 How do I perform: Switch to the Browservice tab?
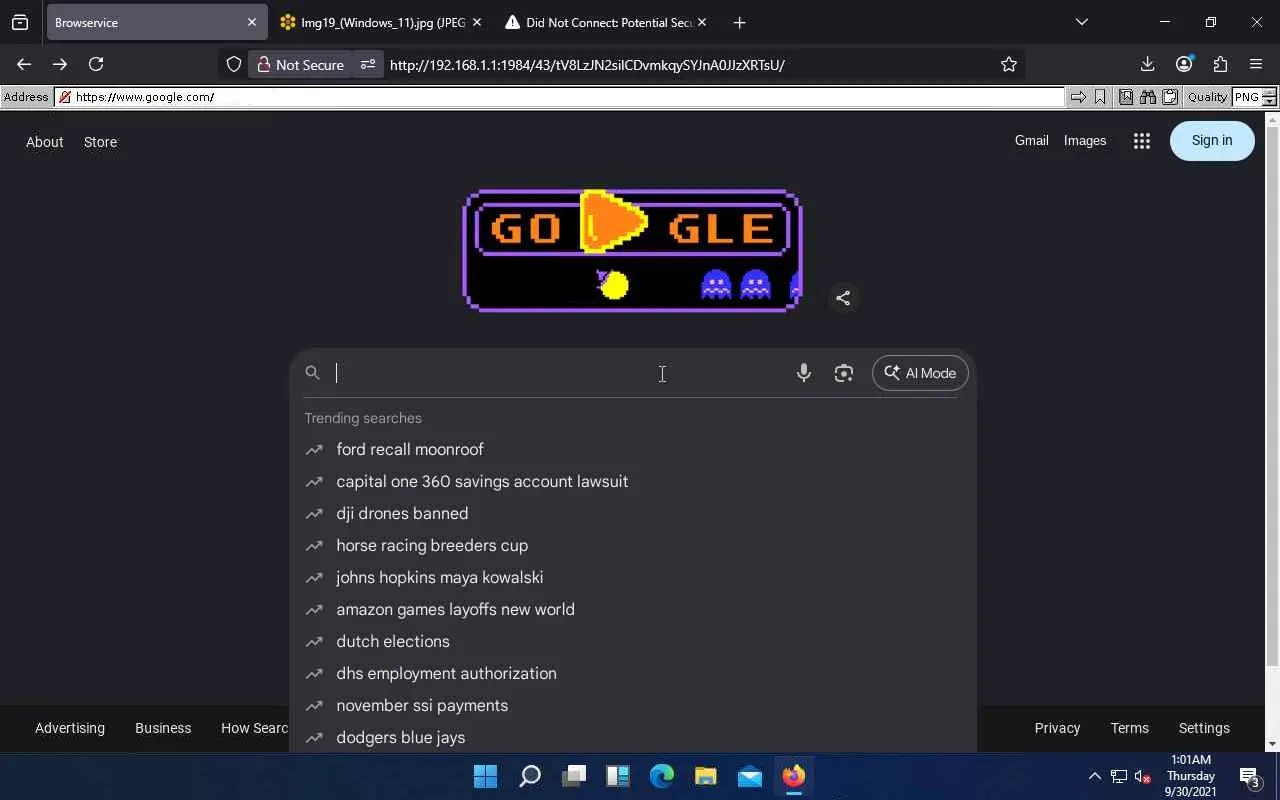155,22
